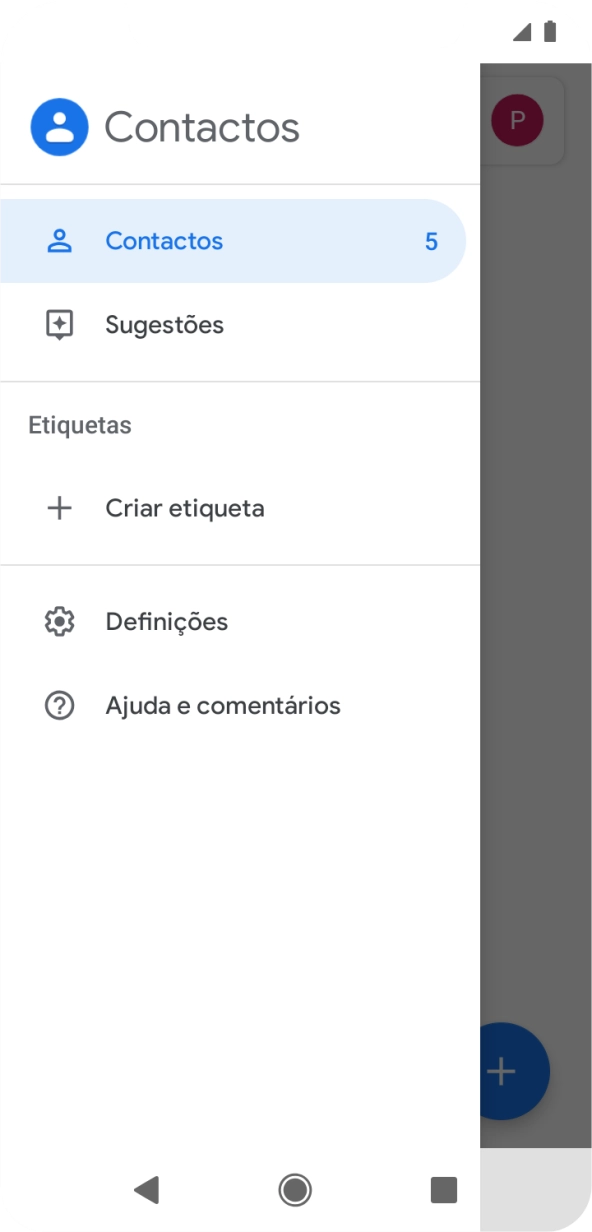
Task: Open Definições from the navigation drawer
Action: point(165,621)
